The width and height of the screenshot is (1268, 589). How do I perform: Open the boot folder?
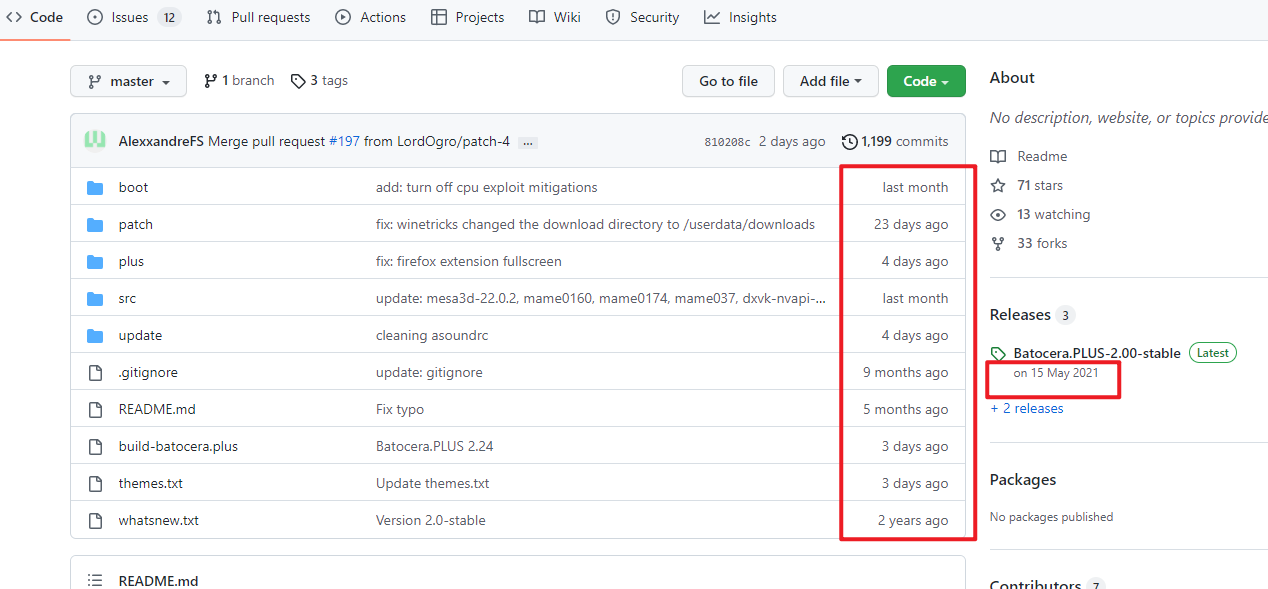(133, 187)
